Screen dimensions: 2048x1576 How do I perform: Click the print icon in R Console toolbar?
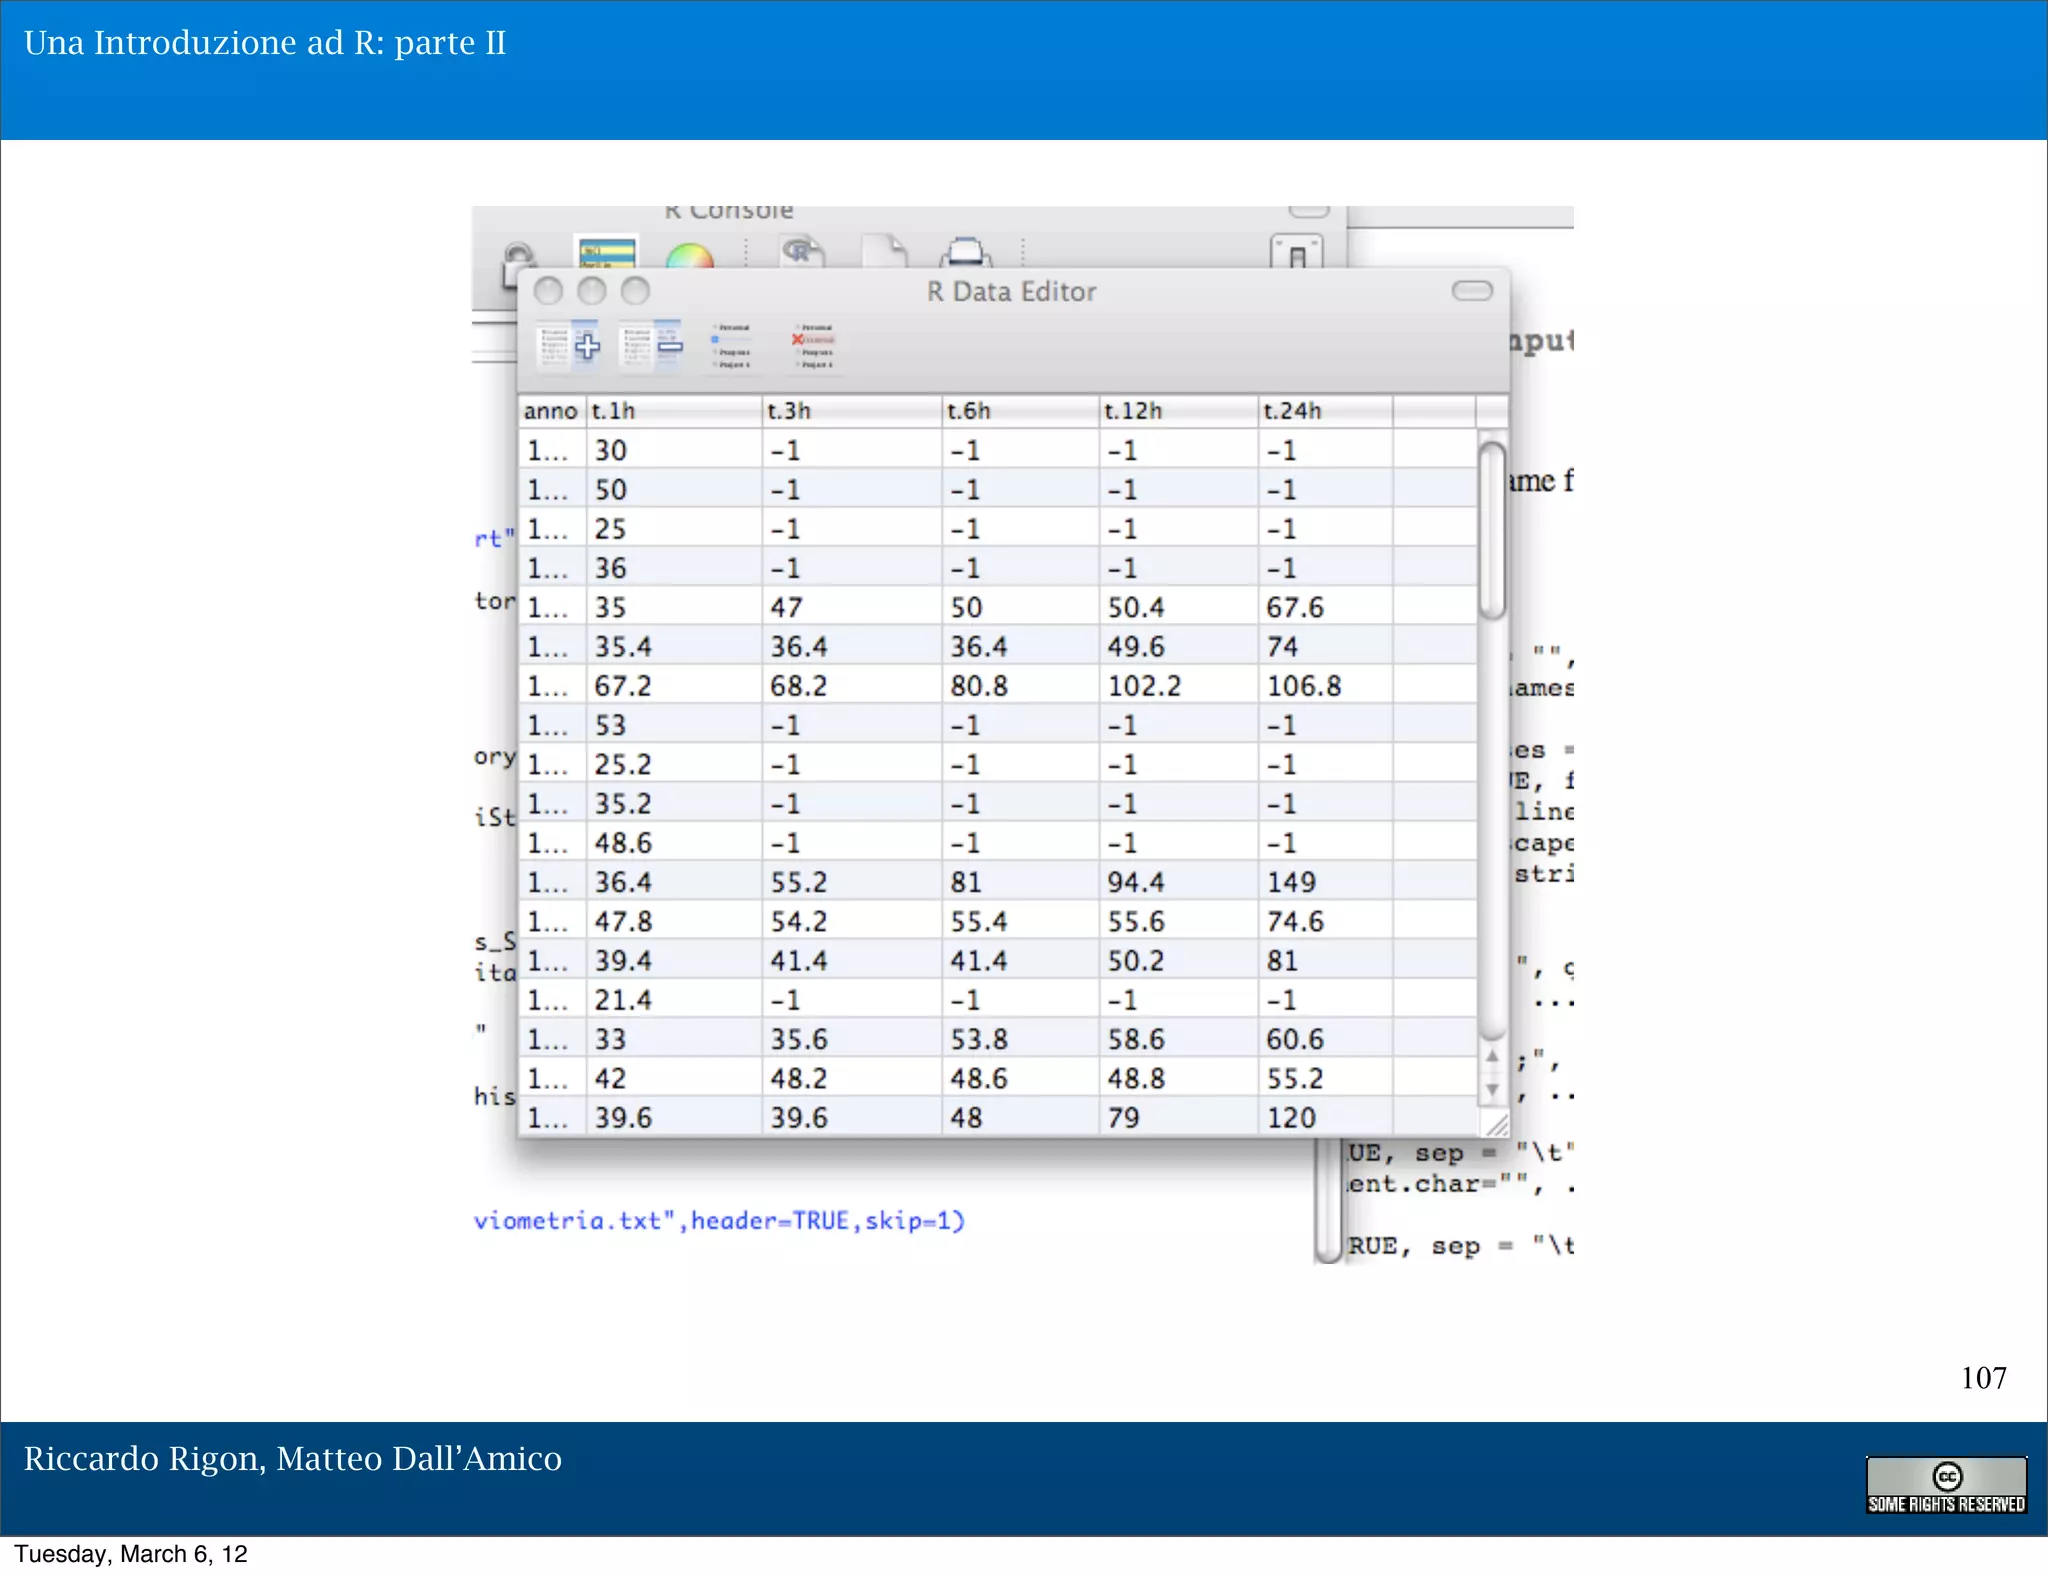click(966, 252)
